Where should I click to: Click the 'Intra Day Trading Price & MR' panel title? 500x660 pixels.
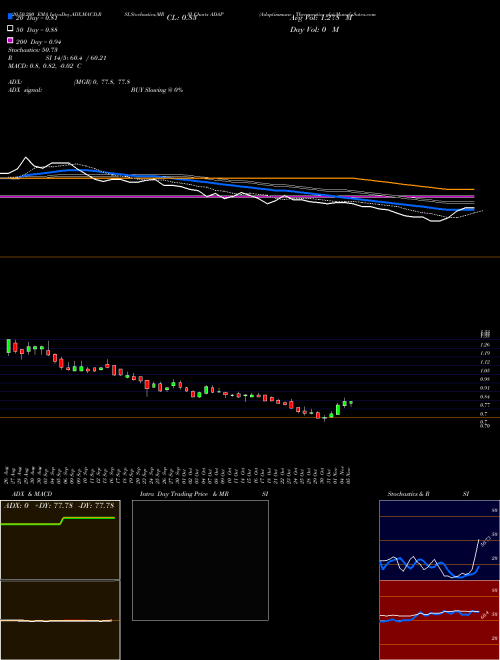point(184,494)
